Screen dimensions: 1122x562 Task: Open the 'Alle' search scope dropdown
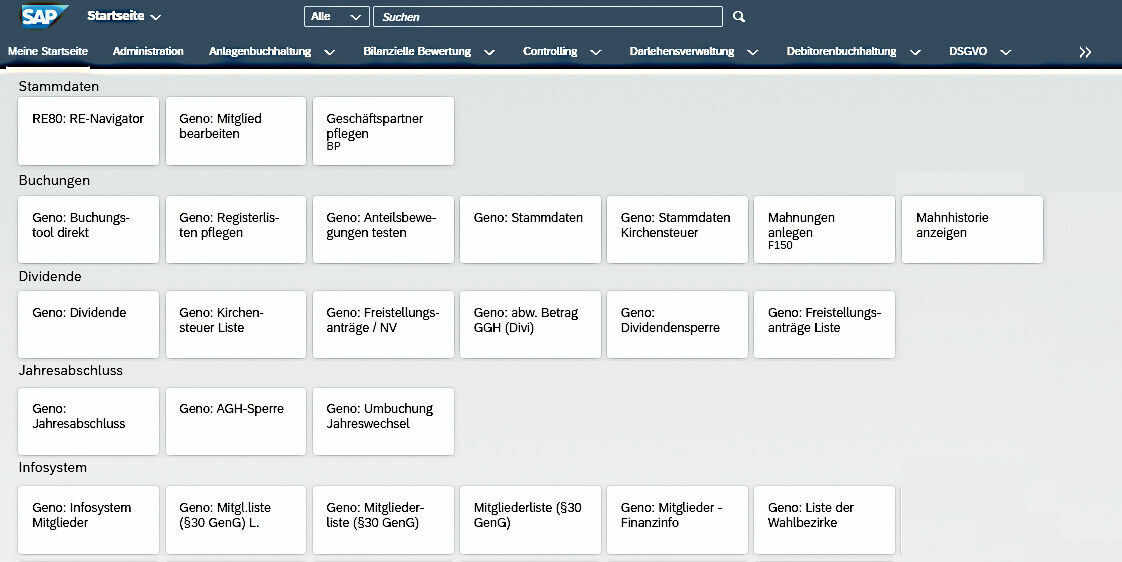coord(336,17)
